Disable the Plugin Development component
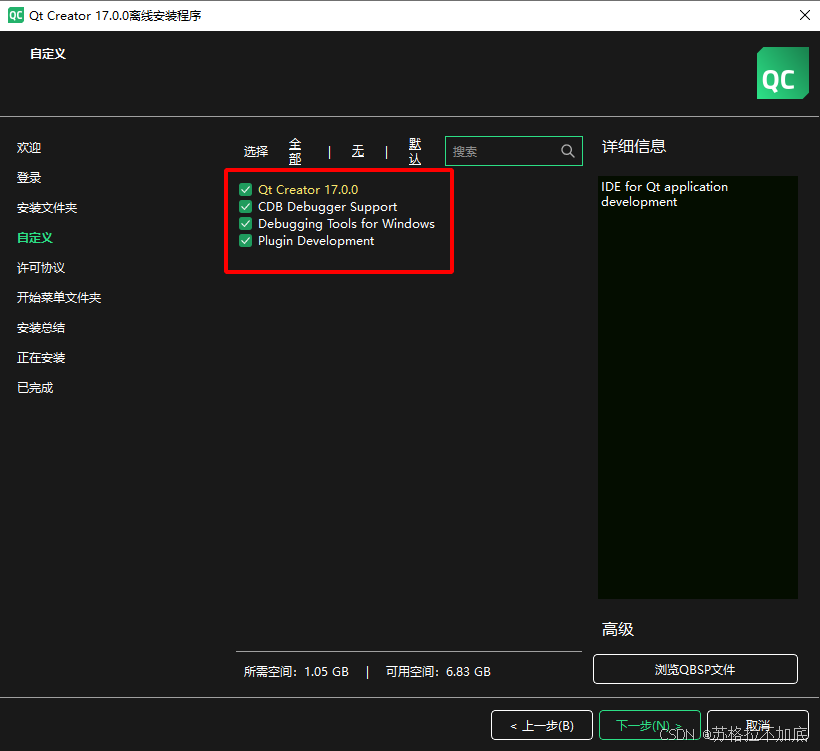 click(x=245, y=240)
